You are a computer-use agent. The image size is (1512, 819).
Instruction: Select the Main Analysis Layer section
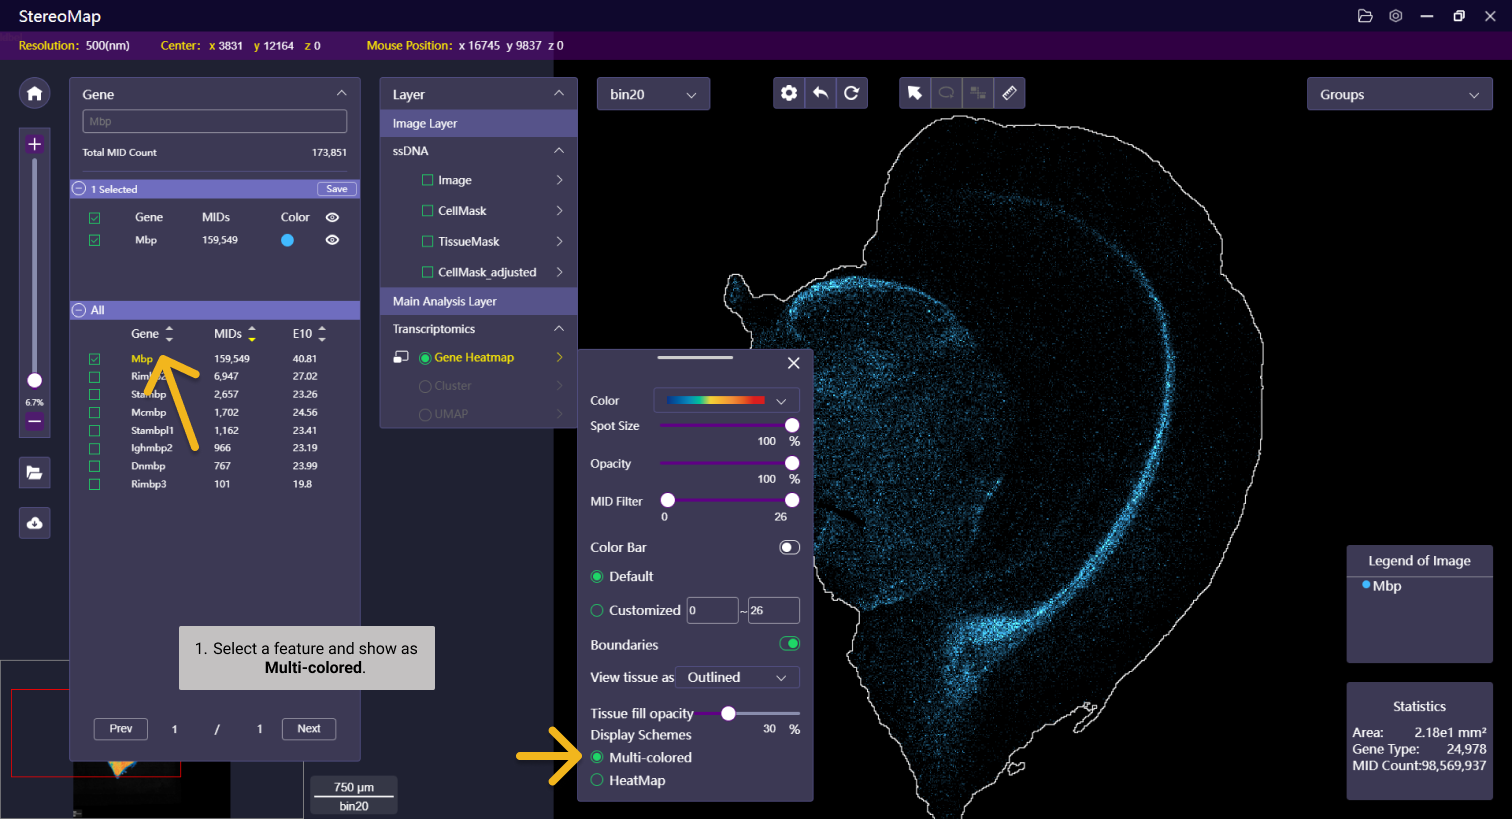pos(478,301)
